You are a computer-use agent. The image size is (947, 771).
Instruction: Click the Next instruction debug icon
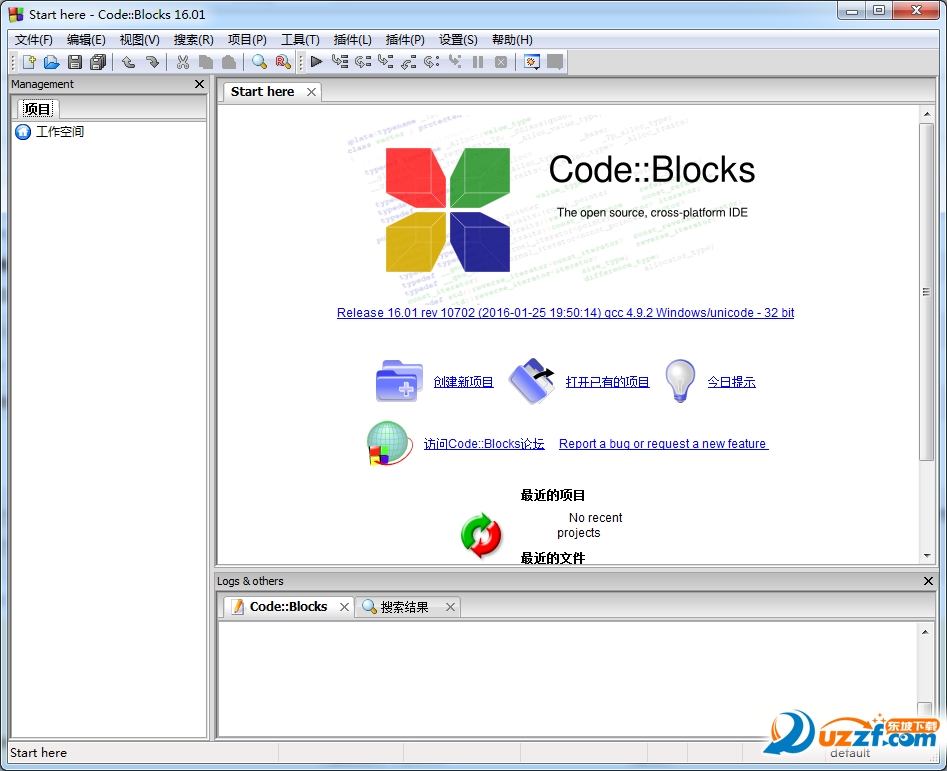[x=431, y=61]
